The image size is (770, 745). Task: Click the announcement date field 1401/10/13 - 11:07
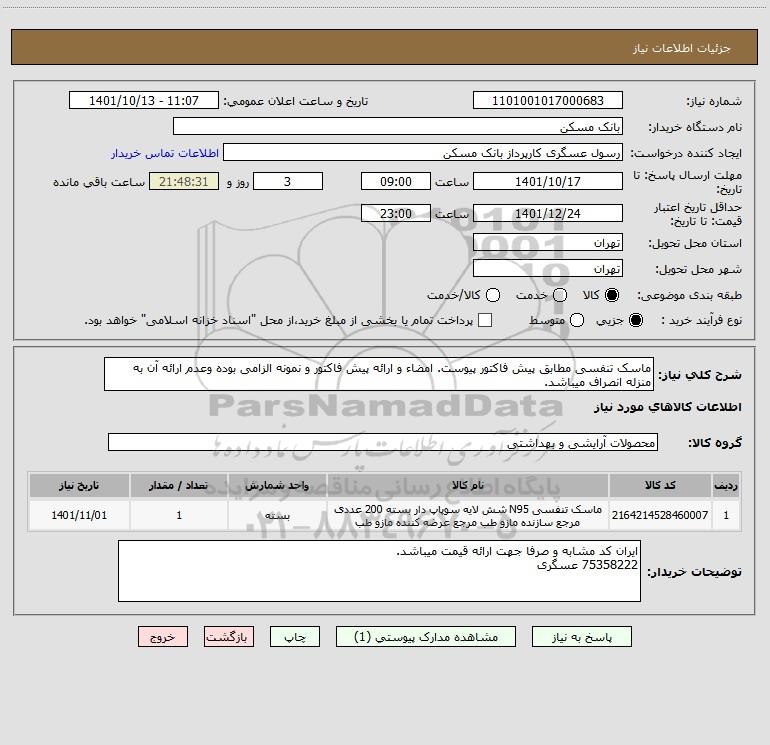[x=144, y=100]
